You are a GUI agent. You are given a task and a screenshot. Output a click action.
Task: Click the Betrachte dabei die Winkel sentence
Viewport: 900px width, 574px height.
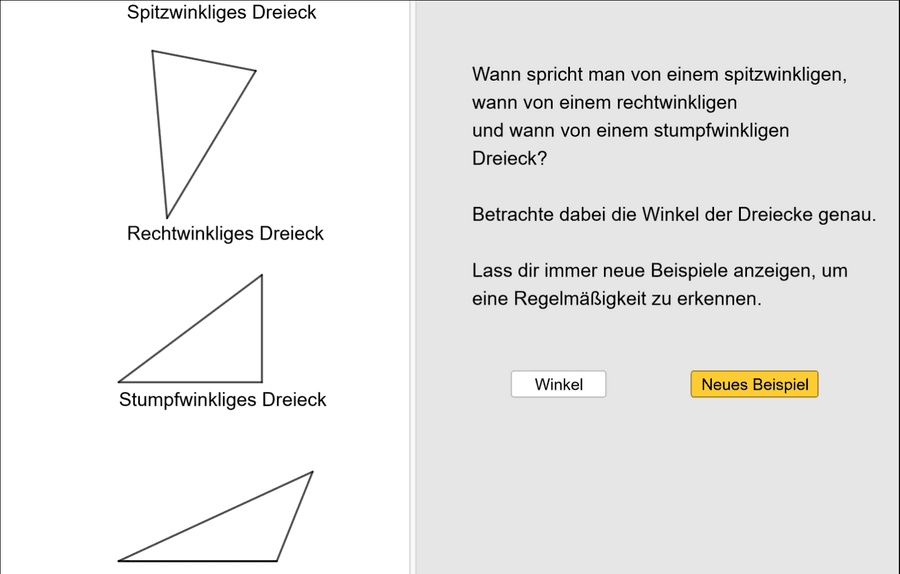pos(673,215)
